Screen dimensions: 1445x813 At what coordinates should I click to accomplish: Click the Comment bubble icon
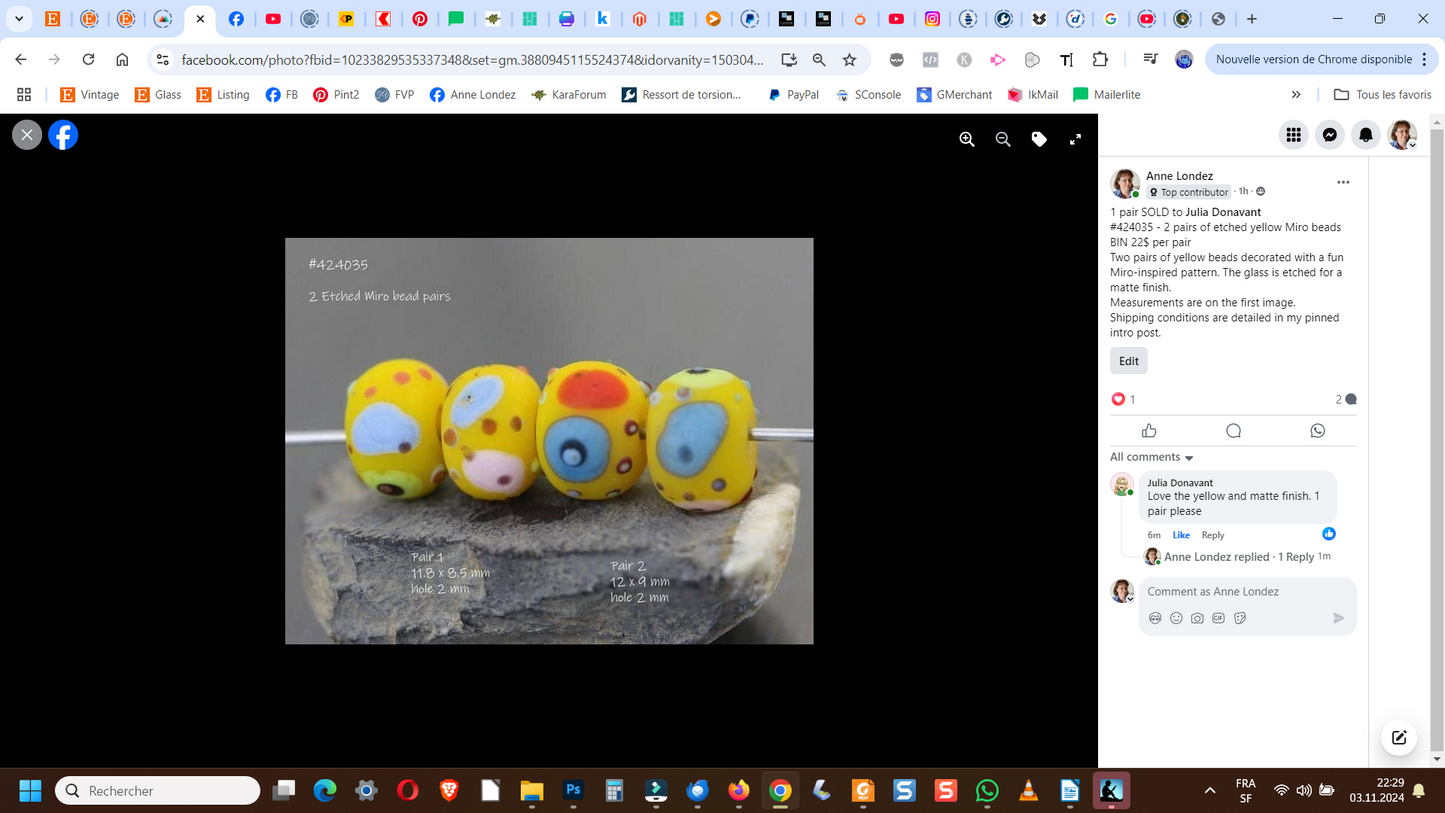(x=1233, y=430)
